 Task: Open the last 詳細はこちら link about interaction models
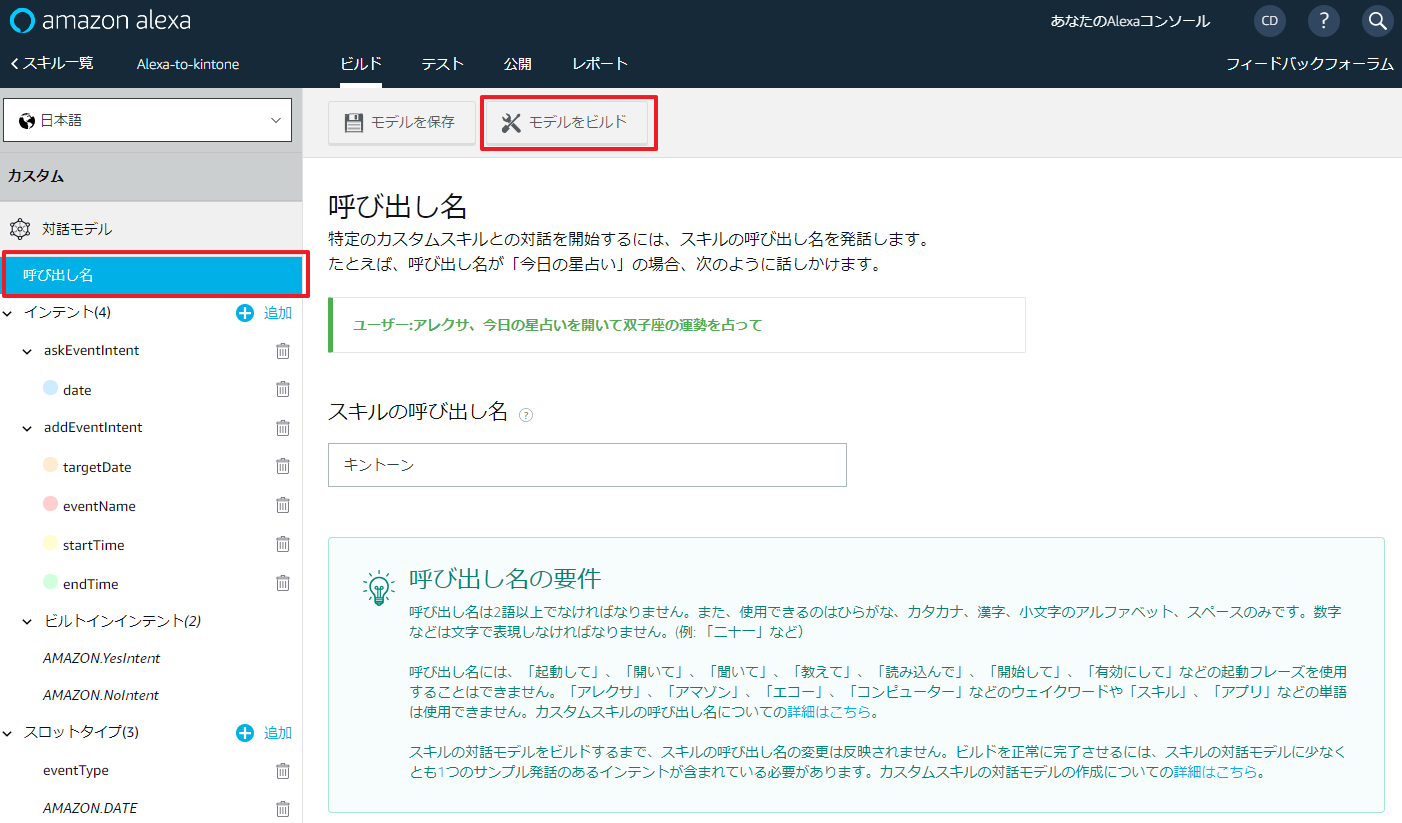pyautogui.click(x=1217, y=772)
